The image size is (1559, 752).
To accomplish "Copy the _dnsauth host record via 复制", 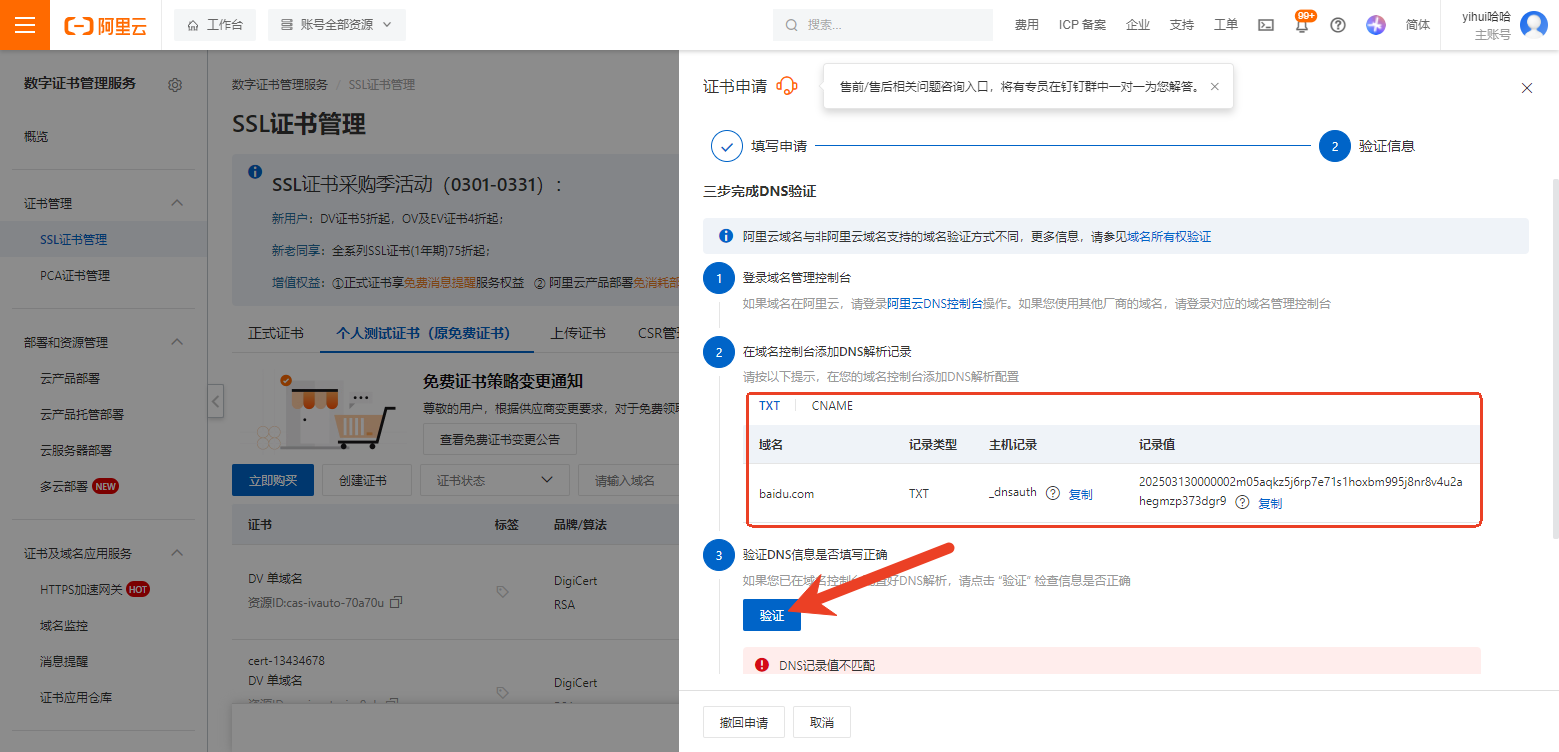I will 1081,494.
